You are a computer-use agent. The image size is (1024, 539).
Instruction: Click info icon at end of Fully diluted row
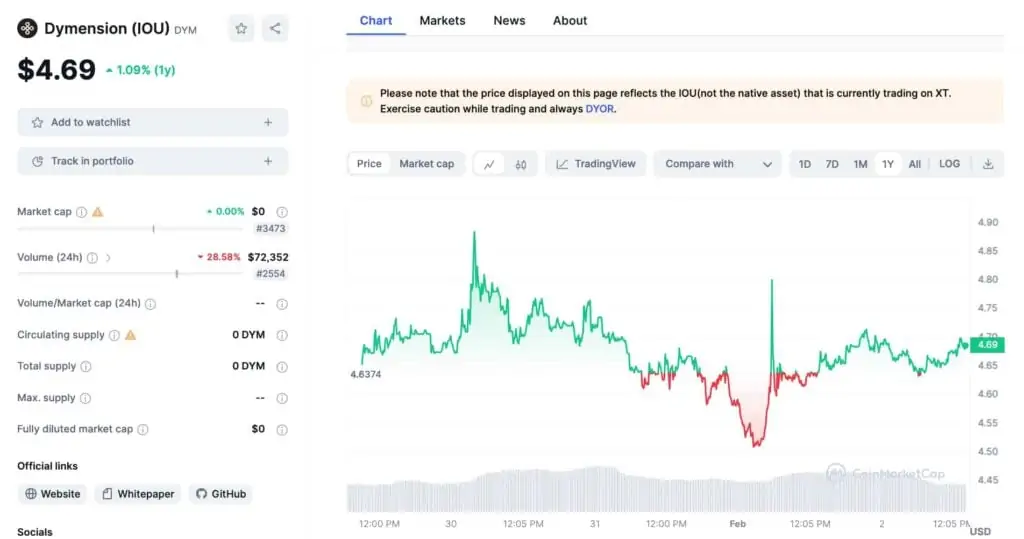click(x=281, y=429)
